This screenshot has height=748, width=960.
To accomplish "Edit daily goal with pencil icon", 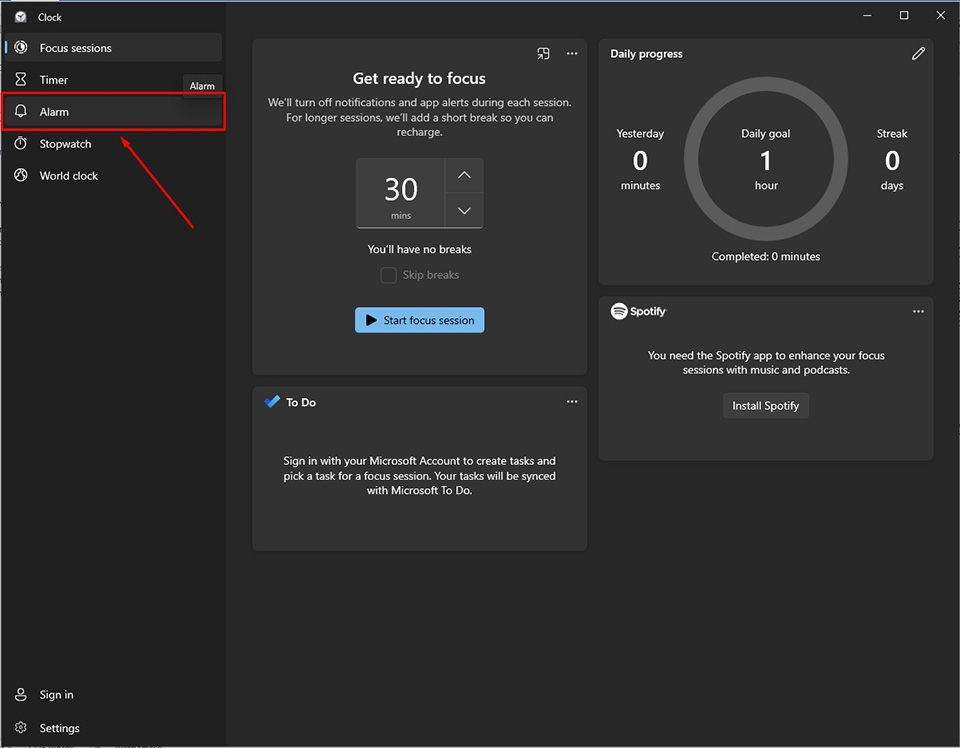I will pos(918,54).
